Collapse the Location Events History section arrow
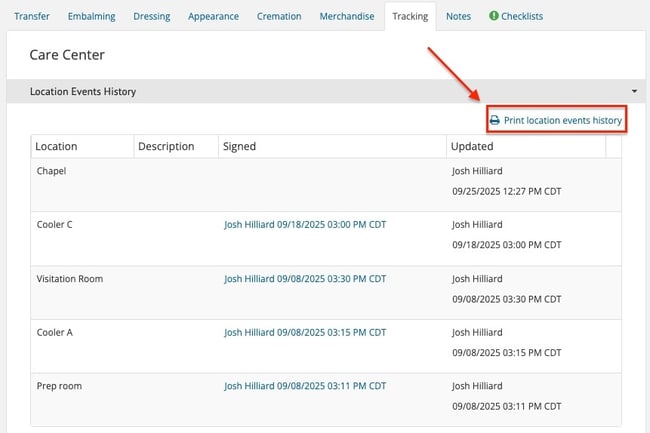 634,91
